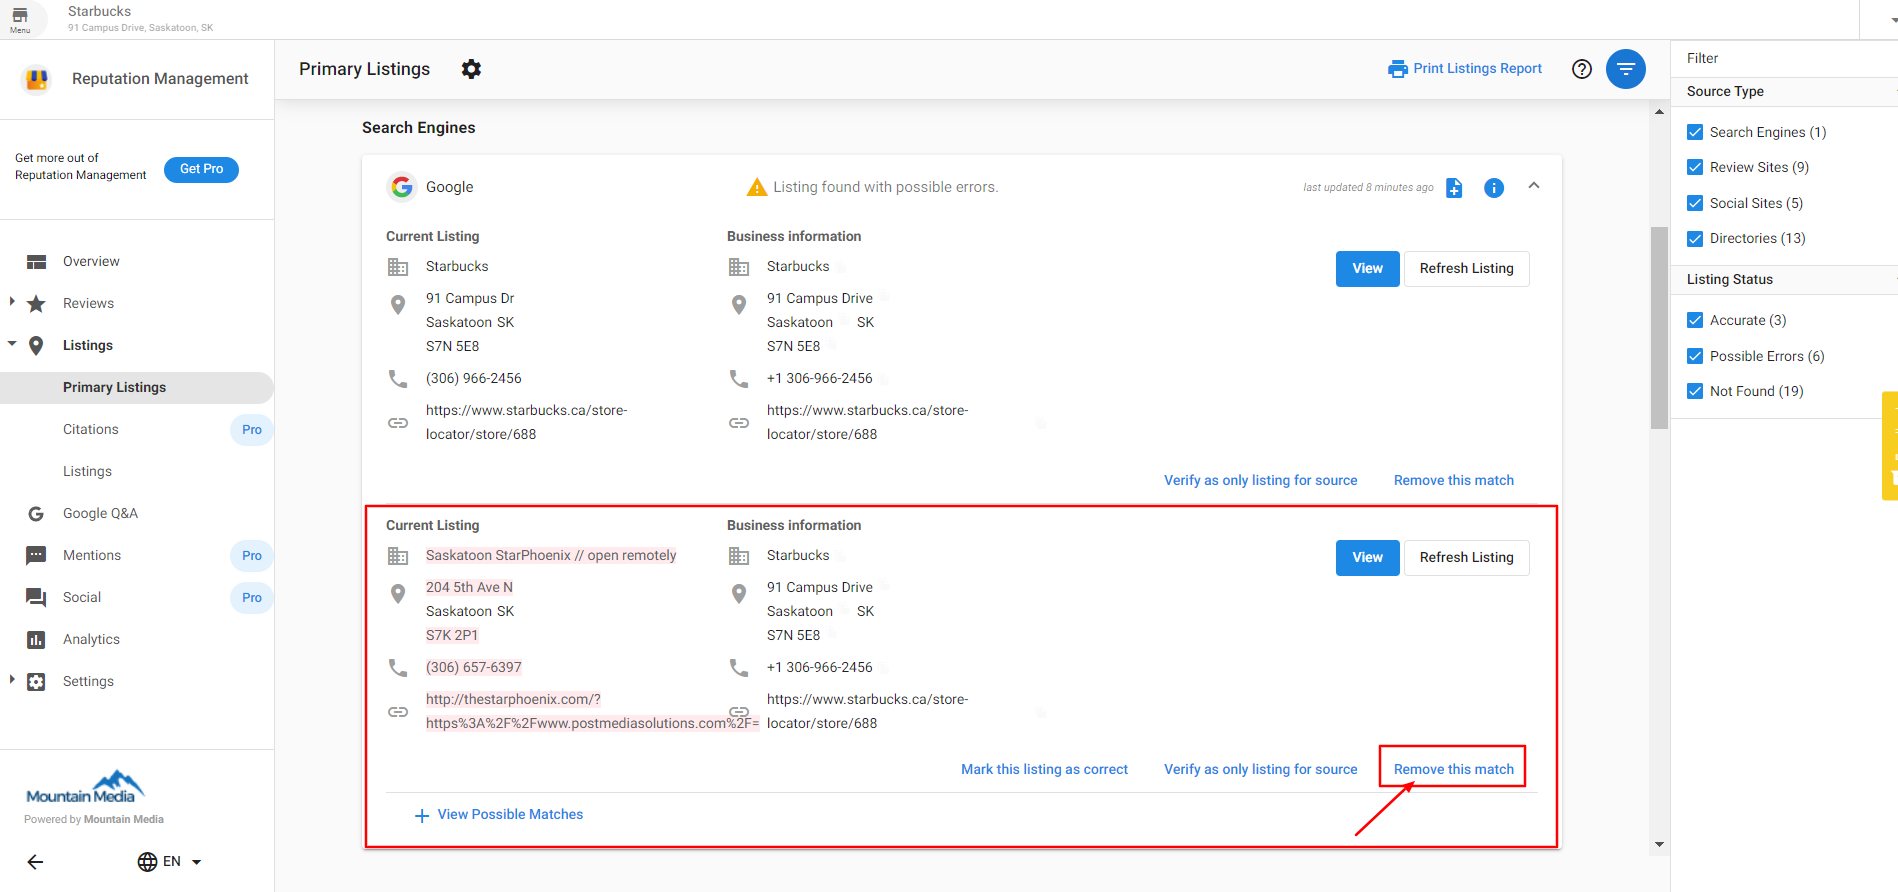1898x892 pixels.
Task: Click the Google Q&A G icon
Action: 37,514
